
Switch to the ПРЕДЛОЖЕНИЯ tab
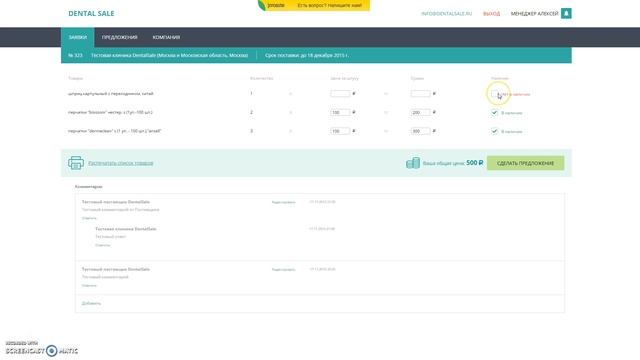coord(120,37)
